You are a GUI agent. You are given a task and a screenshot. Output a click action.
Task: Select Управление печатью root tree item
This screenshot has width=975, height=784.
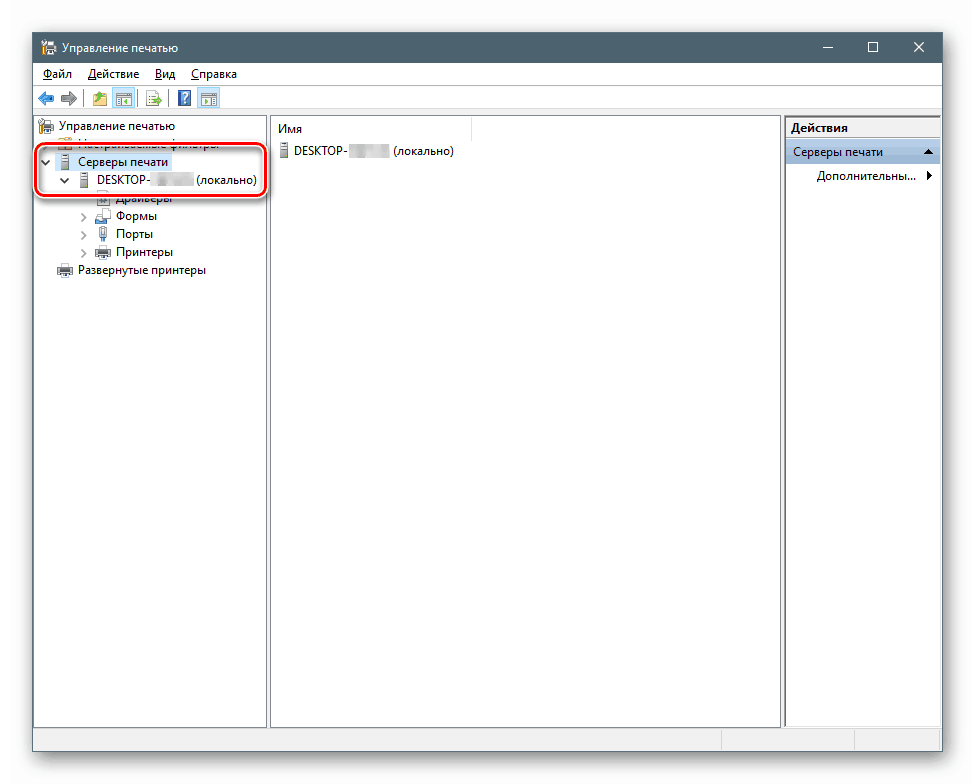click(117, 126)
